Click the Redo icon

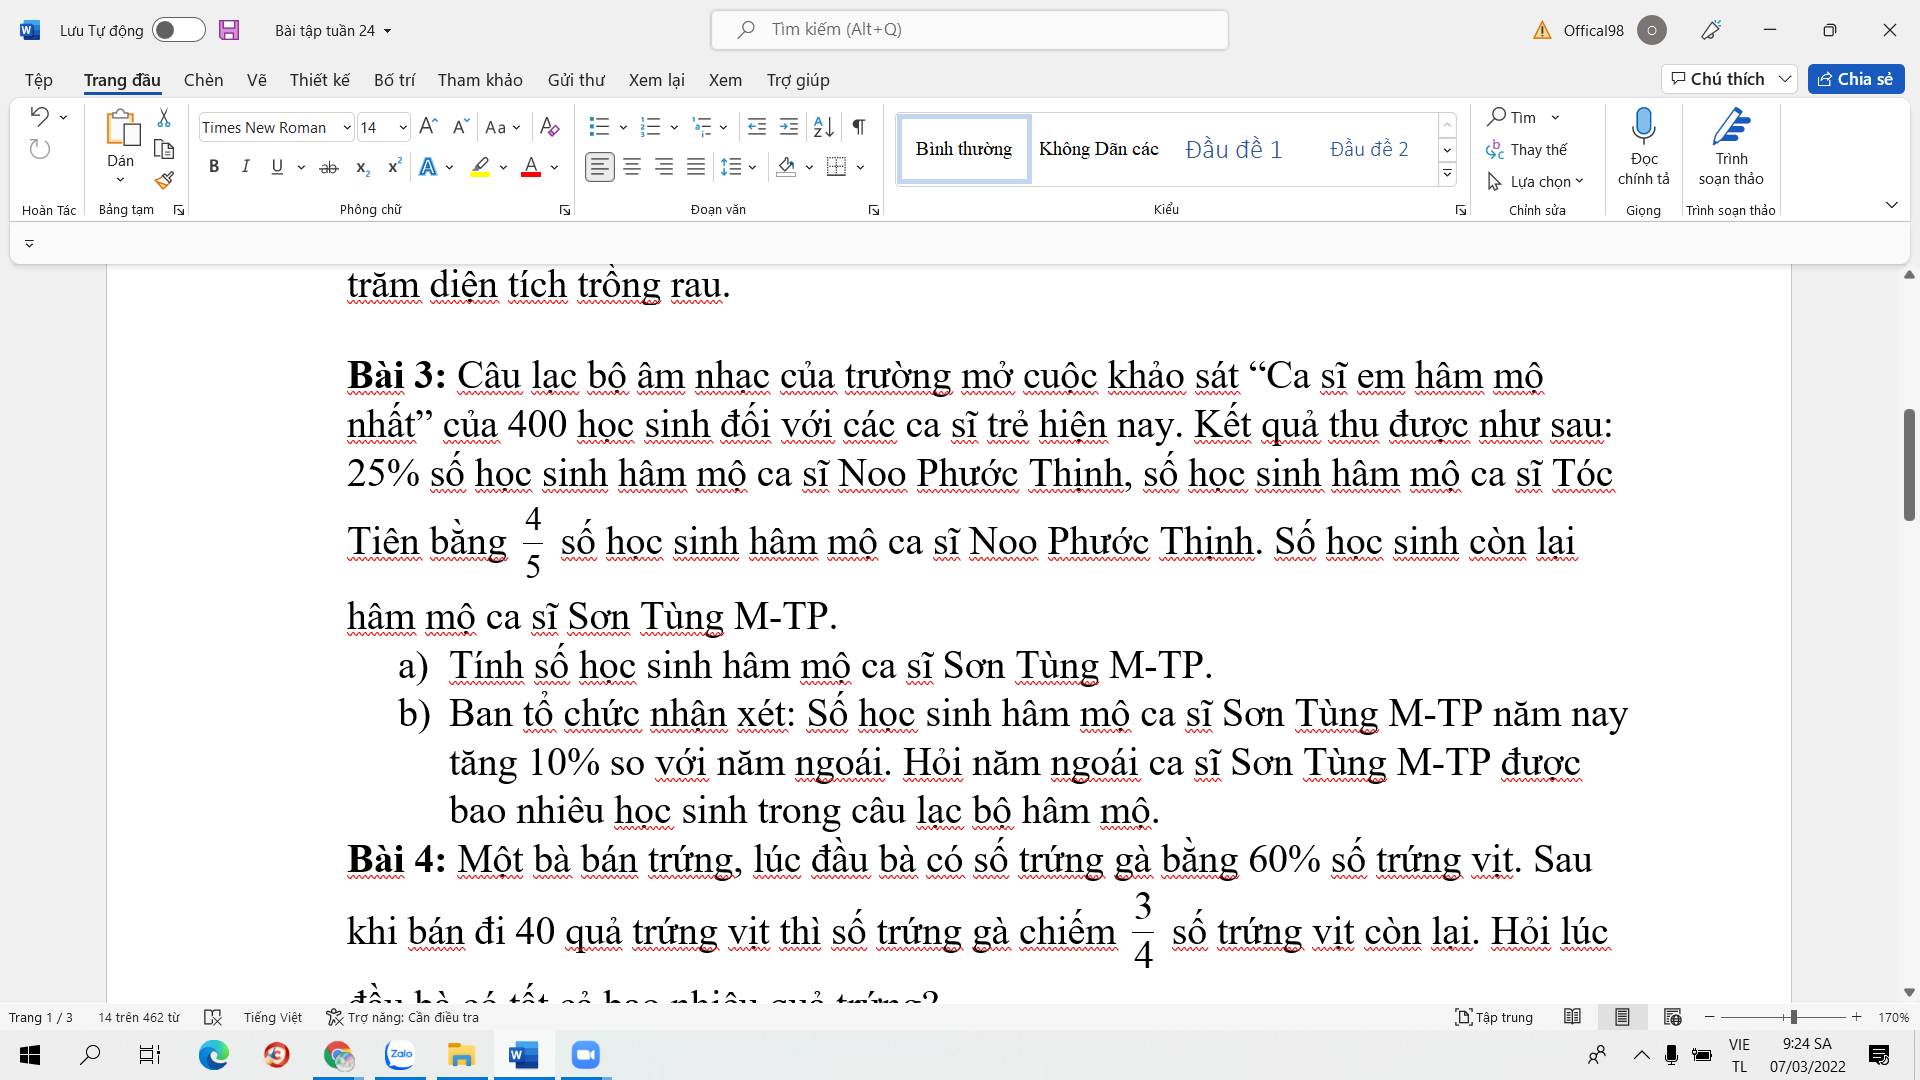(x=39, y=149)
